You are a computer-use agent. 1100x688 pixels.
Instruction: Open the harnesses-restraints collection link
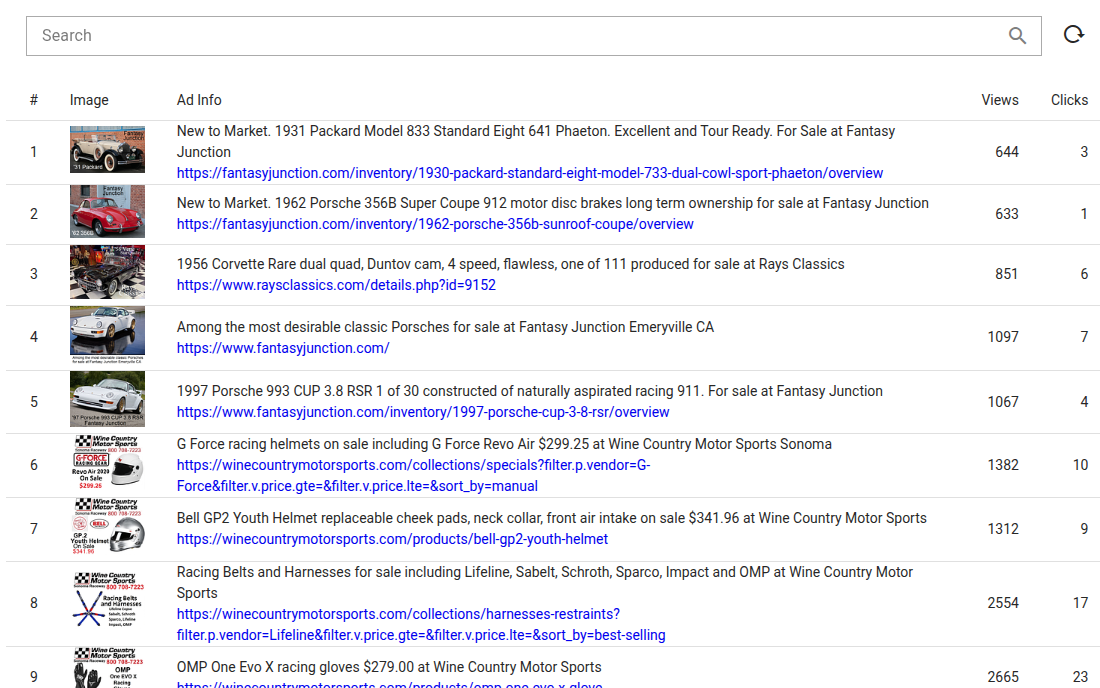point(421,624)
